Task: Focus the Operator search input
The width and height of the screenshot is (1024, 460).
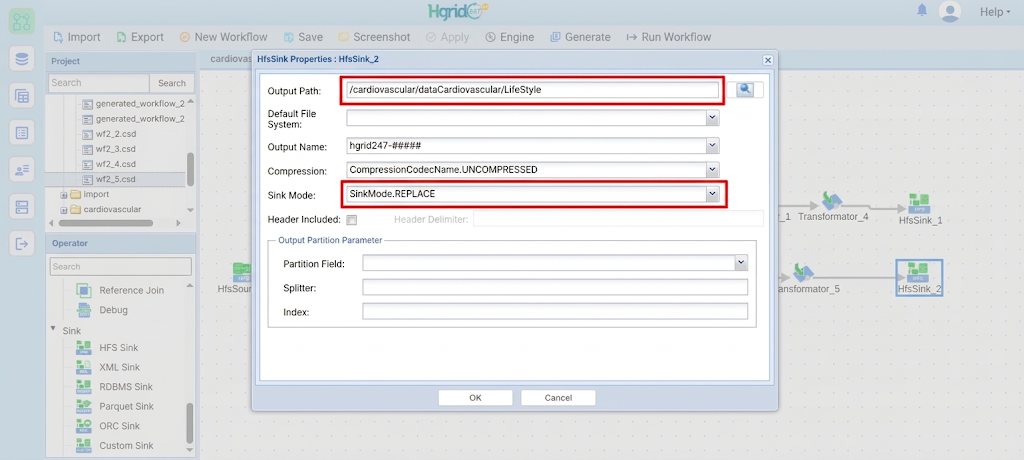Action: (121, 267)
